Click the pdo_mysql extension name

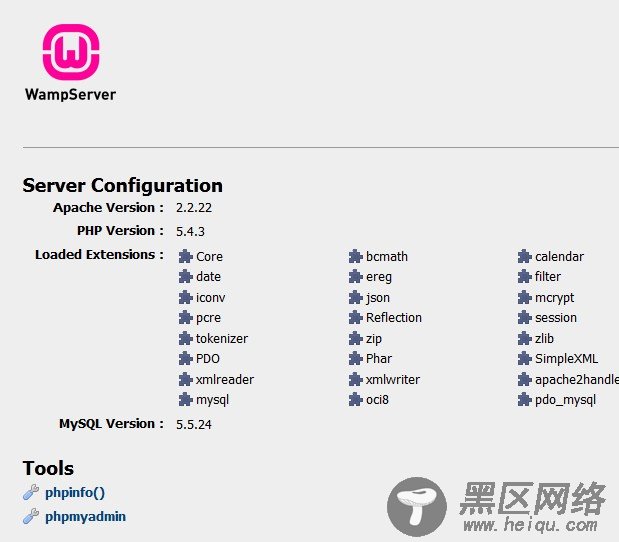(565, 400)
